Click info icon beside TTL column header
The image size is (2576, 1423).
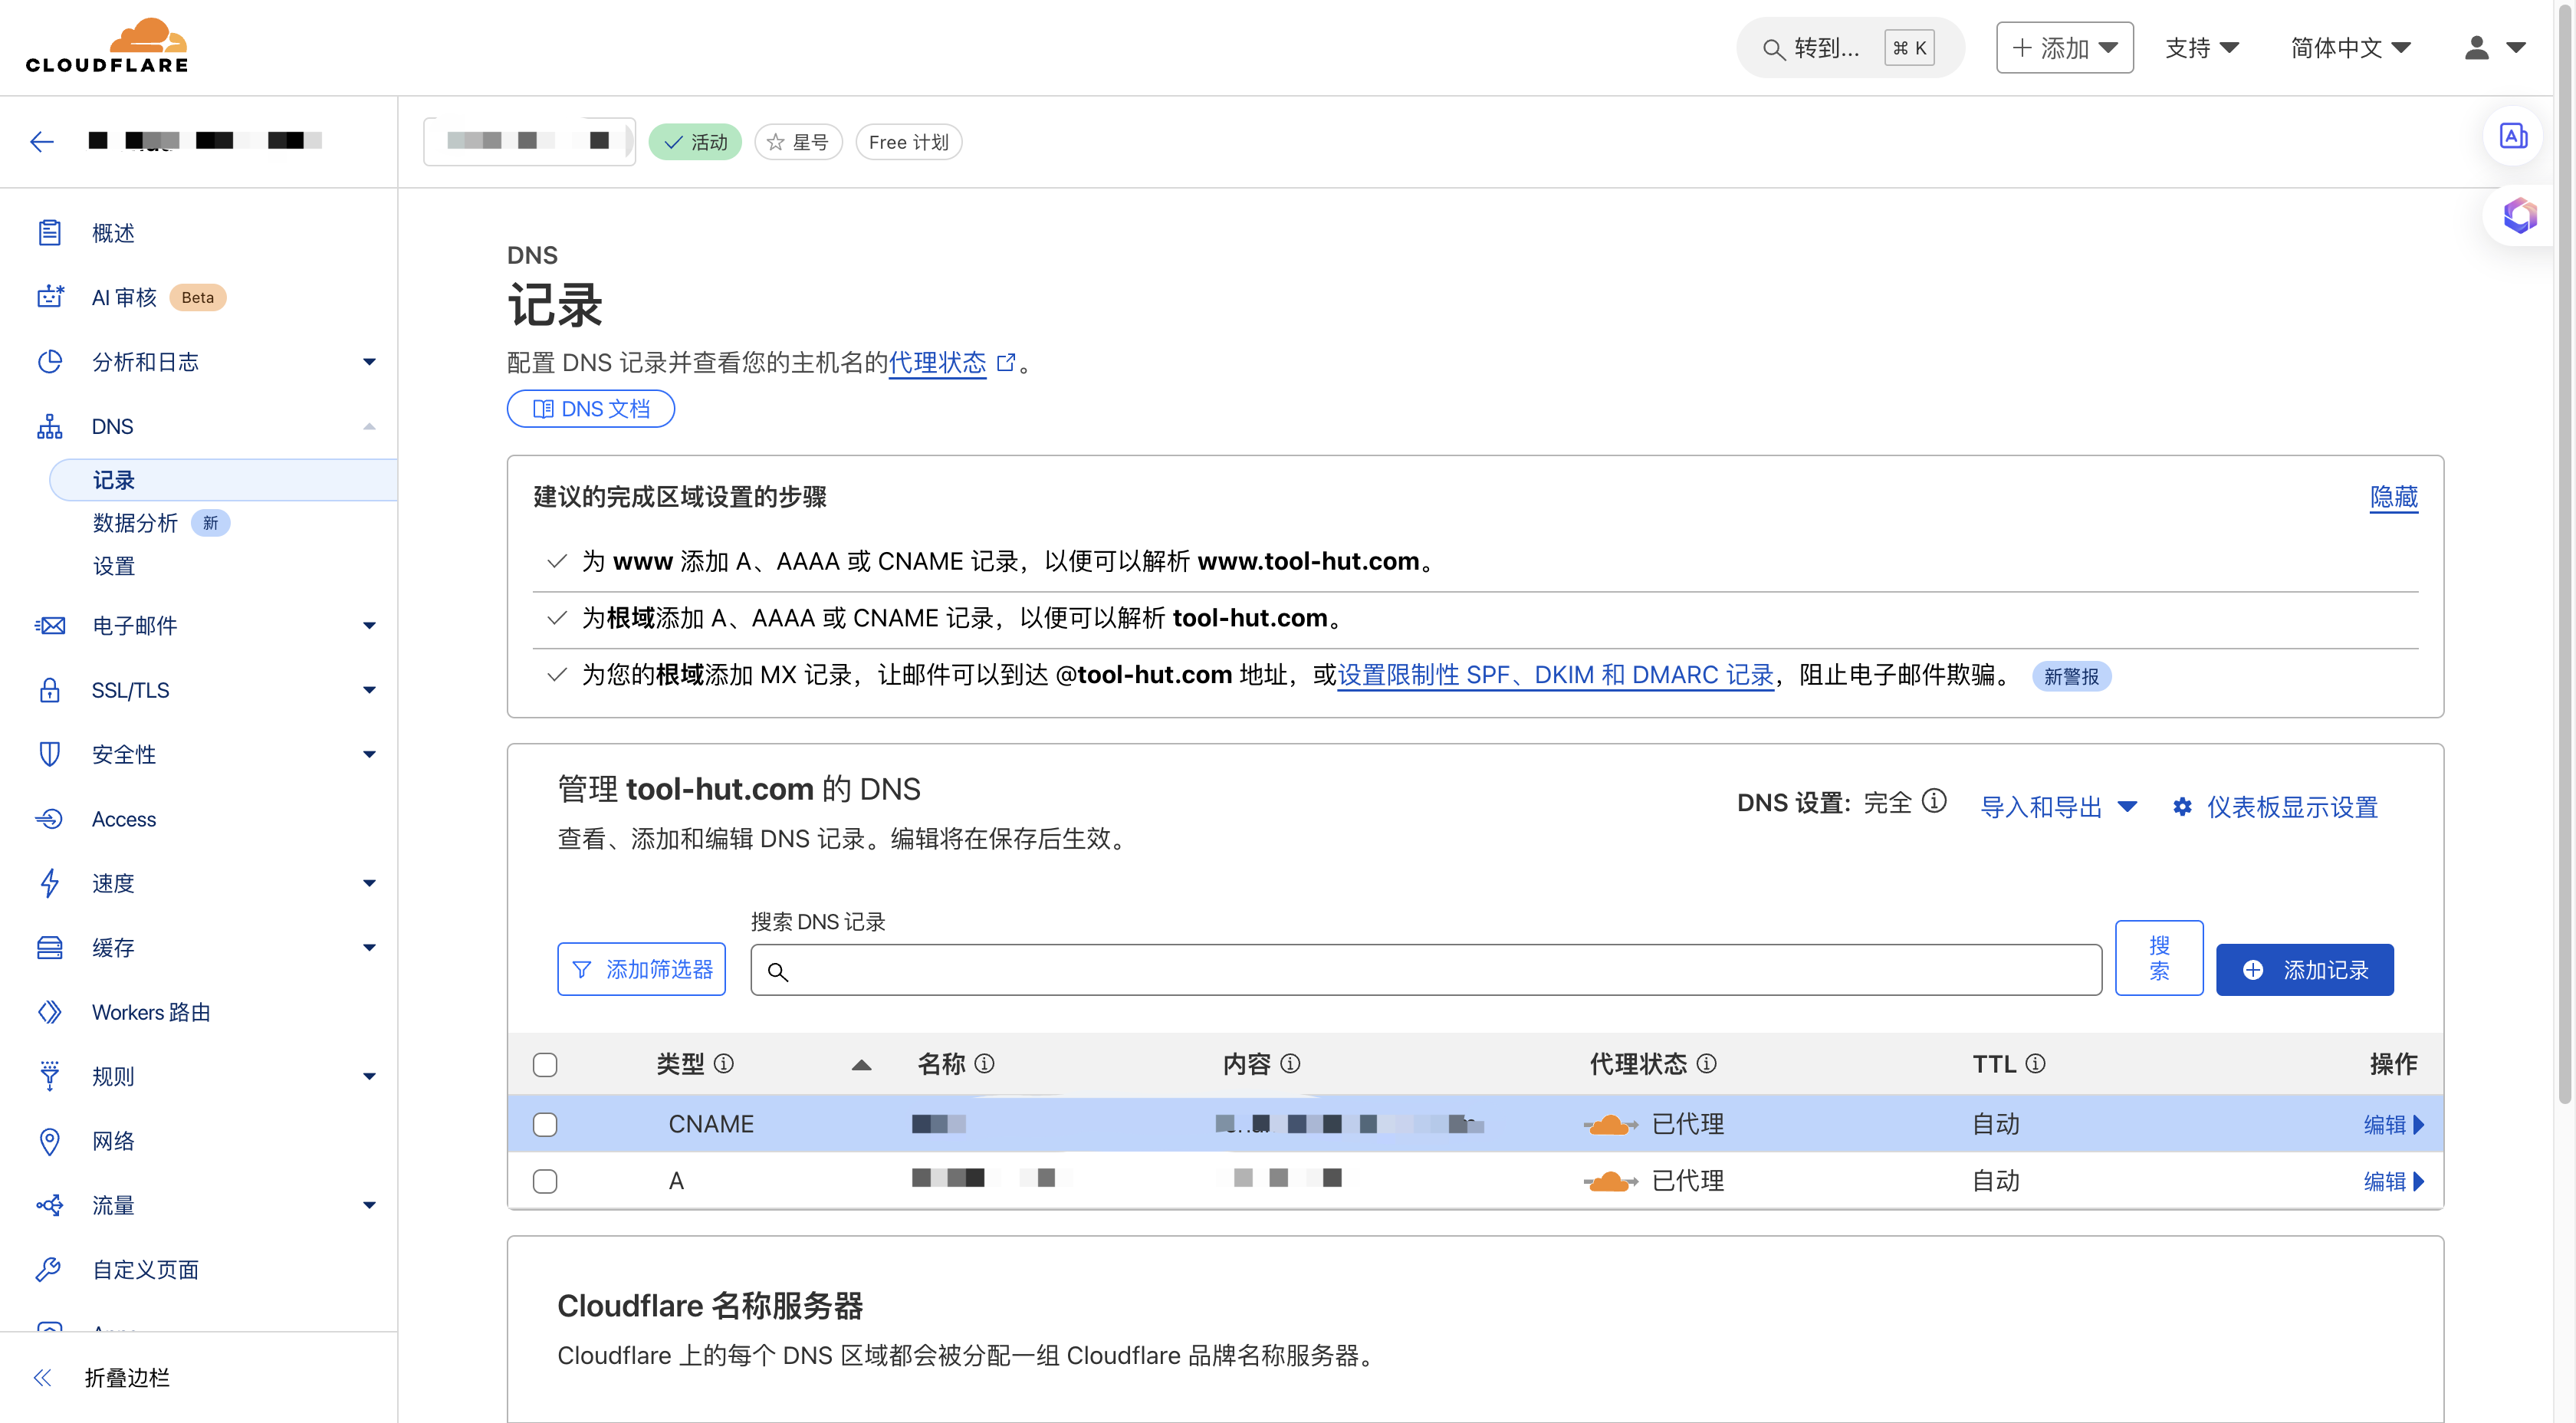(x=2035, y=1063)
